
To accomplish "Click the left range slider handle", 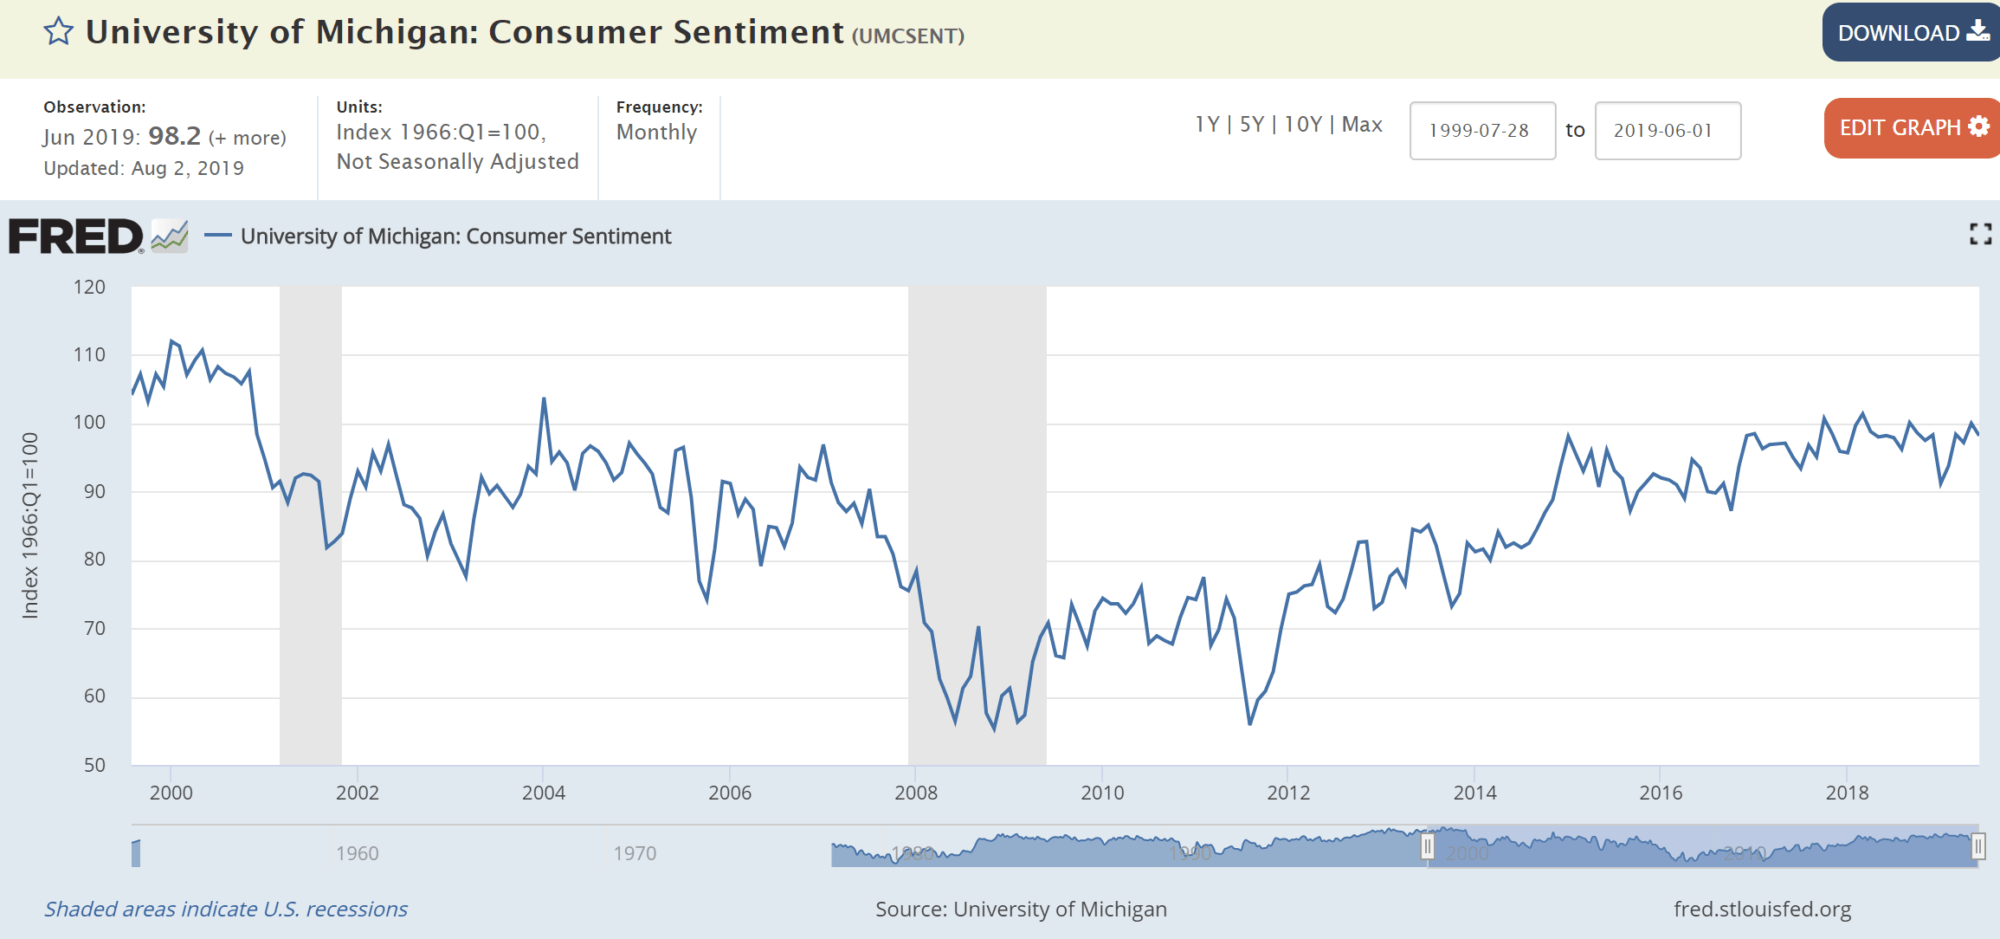I will point(1428,847).
